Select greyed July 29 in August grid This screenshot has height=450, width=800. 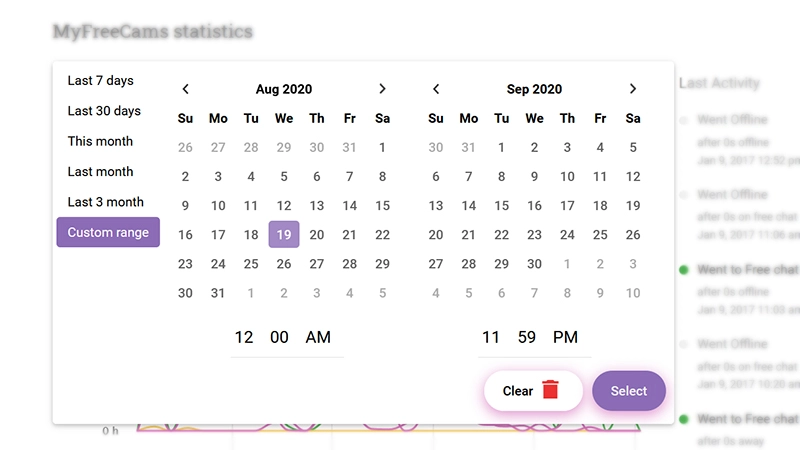point(284,147)
